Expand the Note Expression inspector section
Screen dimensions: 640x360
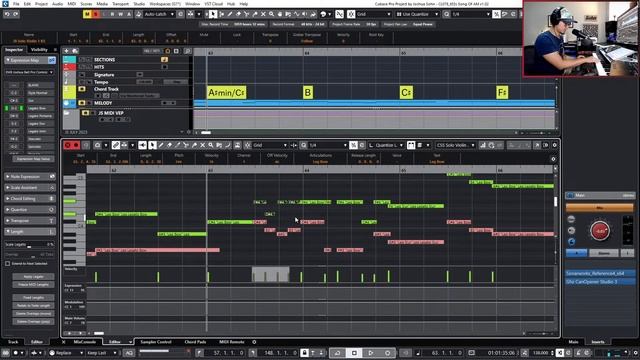coord(30,177)
